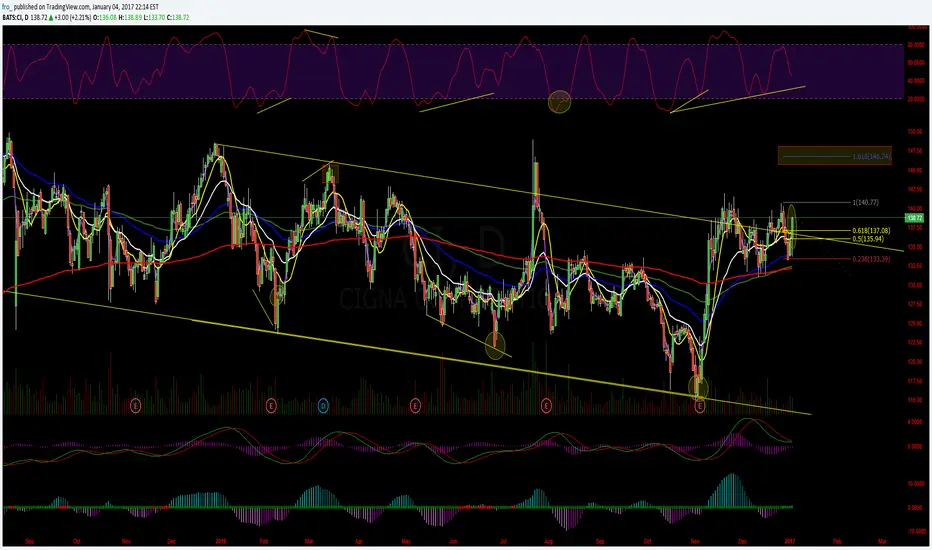Click the 2017 label on time axis
The image size is (932, 550).
[x=789, y=542]
